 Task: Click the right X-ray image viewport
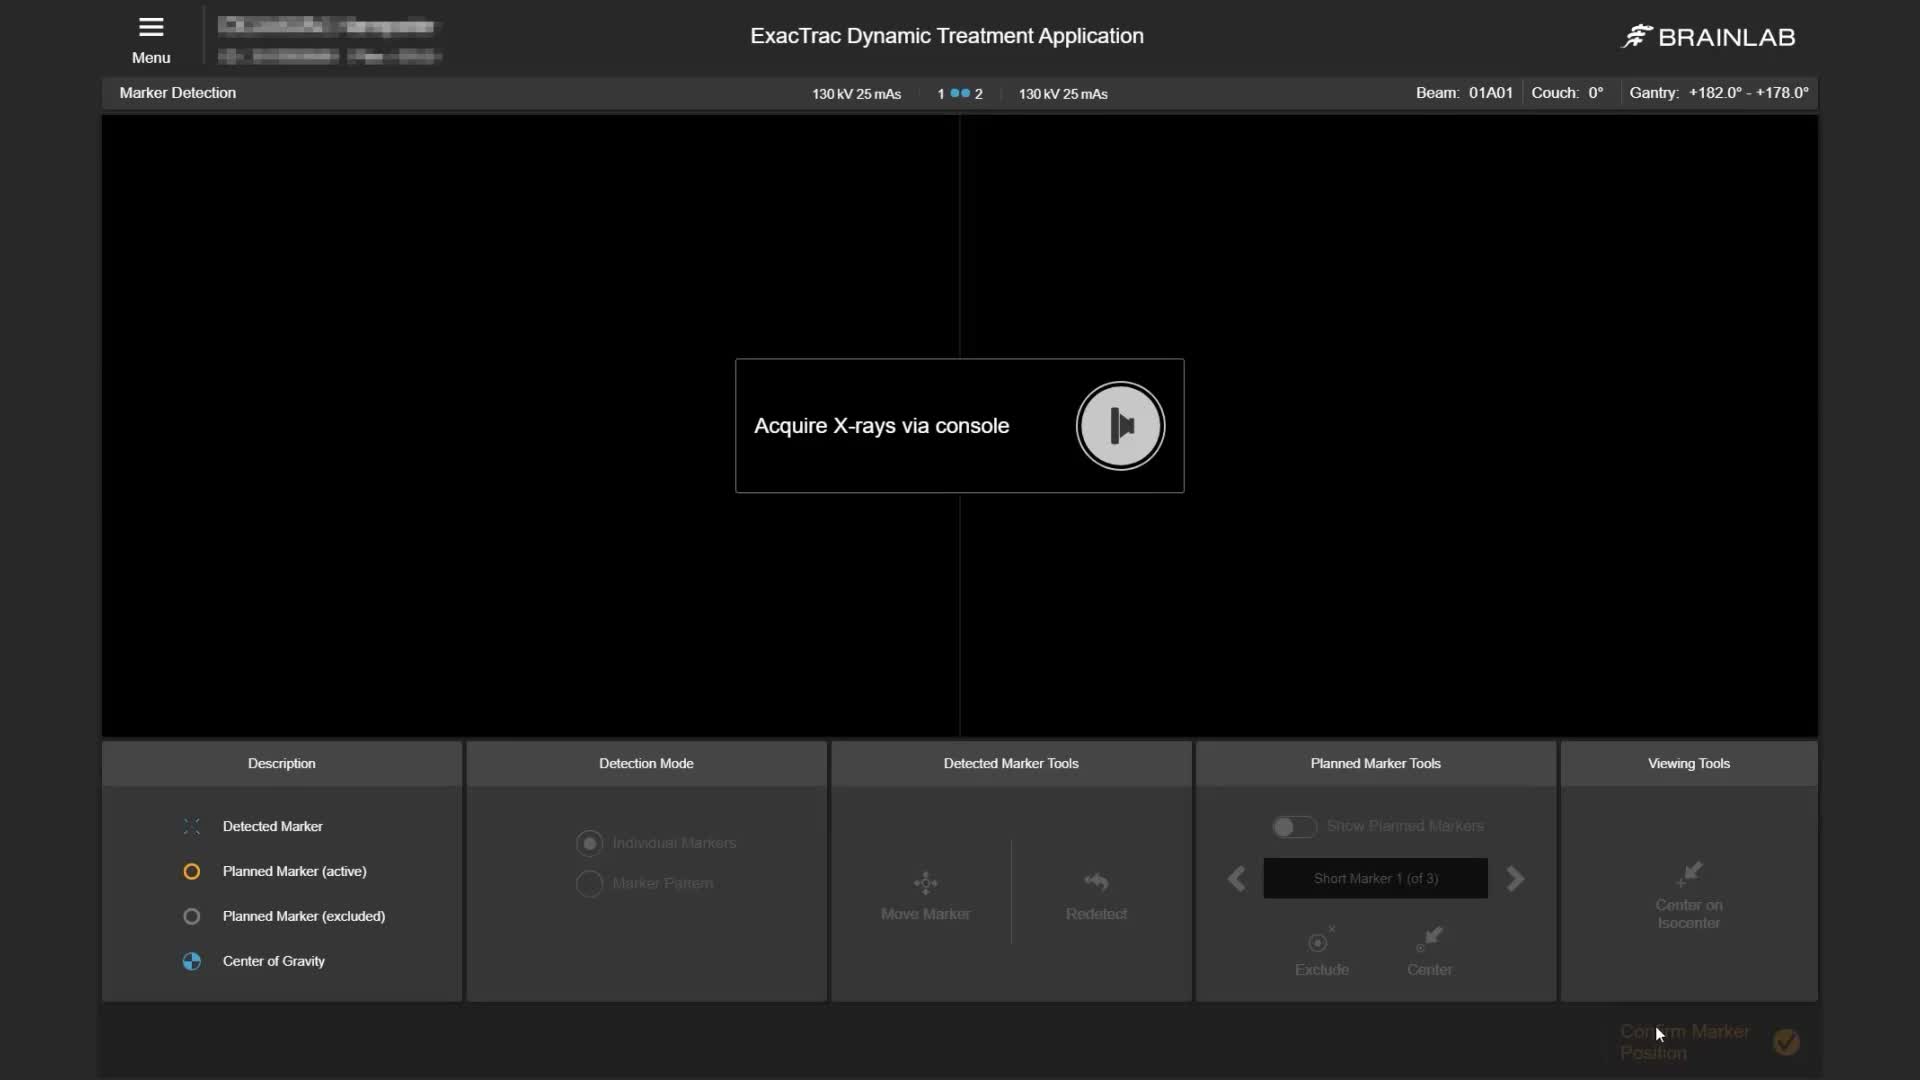pyautogui.click(x=1389, y=426)
